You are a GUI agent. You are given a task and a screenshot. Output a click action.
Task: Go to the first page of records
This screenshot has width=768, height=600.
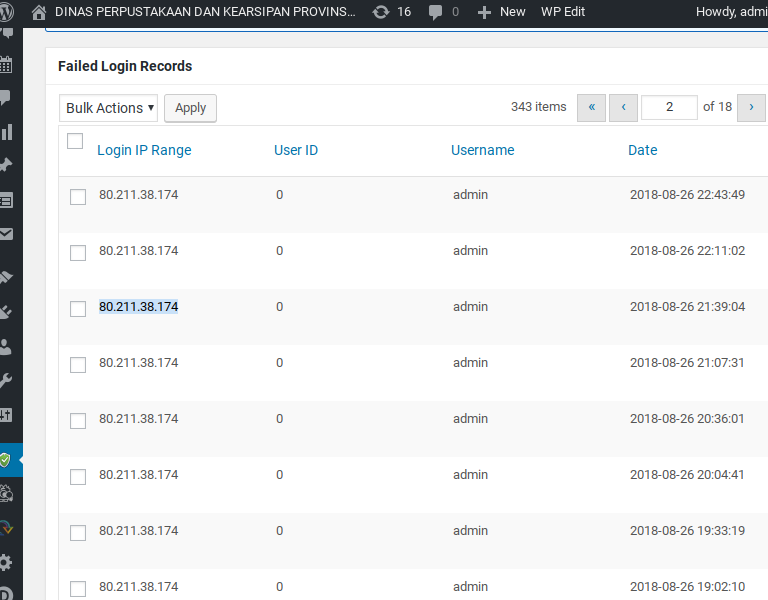[591, 107]
